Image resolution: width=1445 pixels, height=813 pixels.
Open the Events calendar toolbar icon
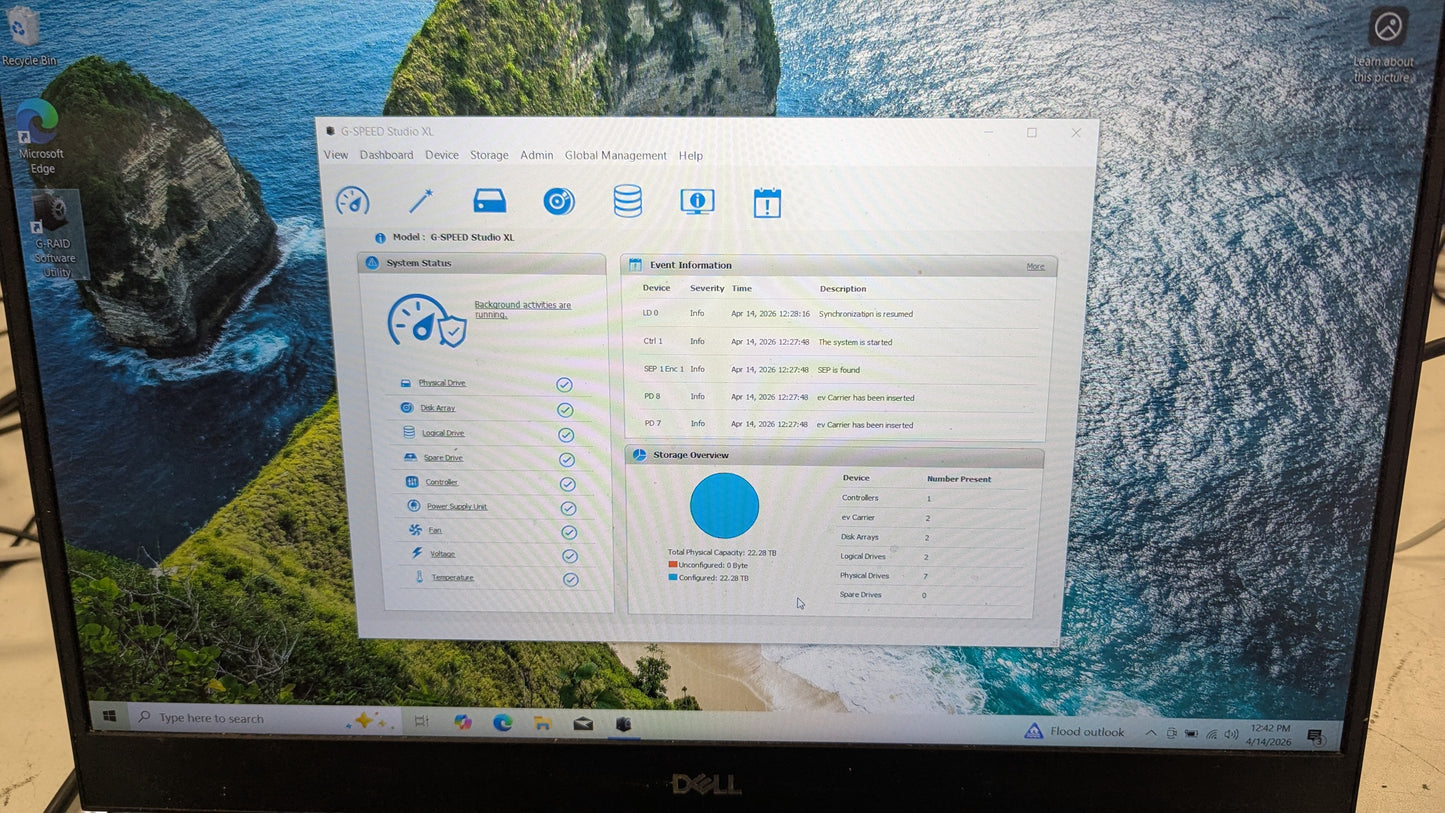click(x=767, y=203)
